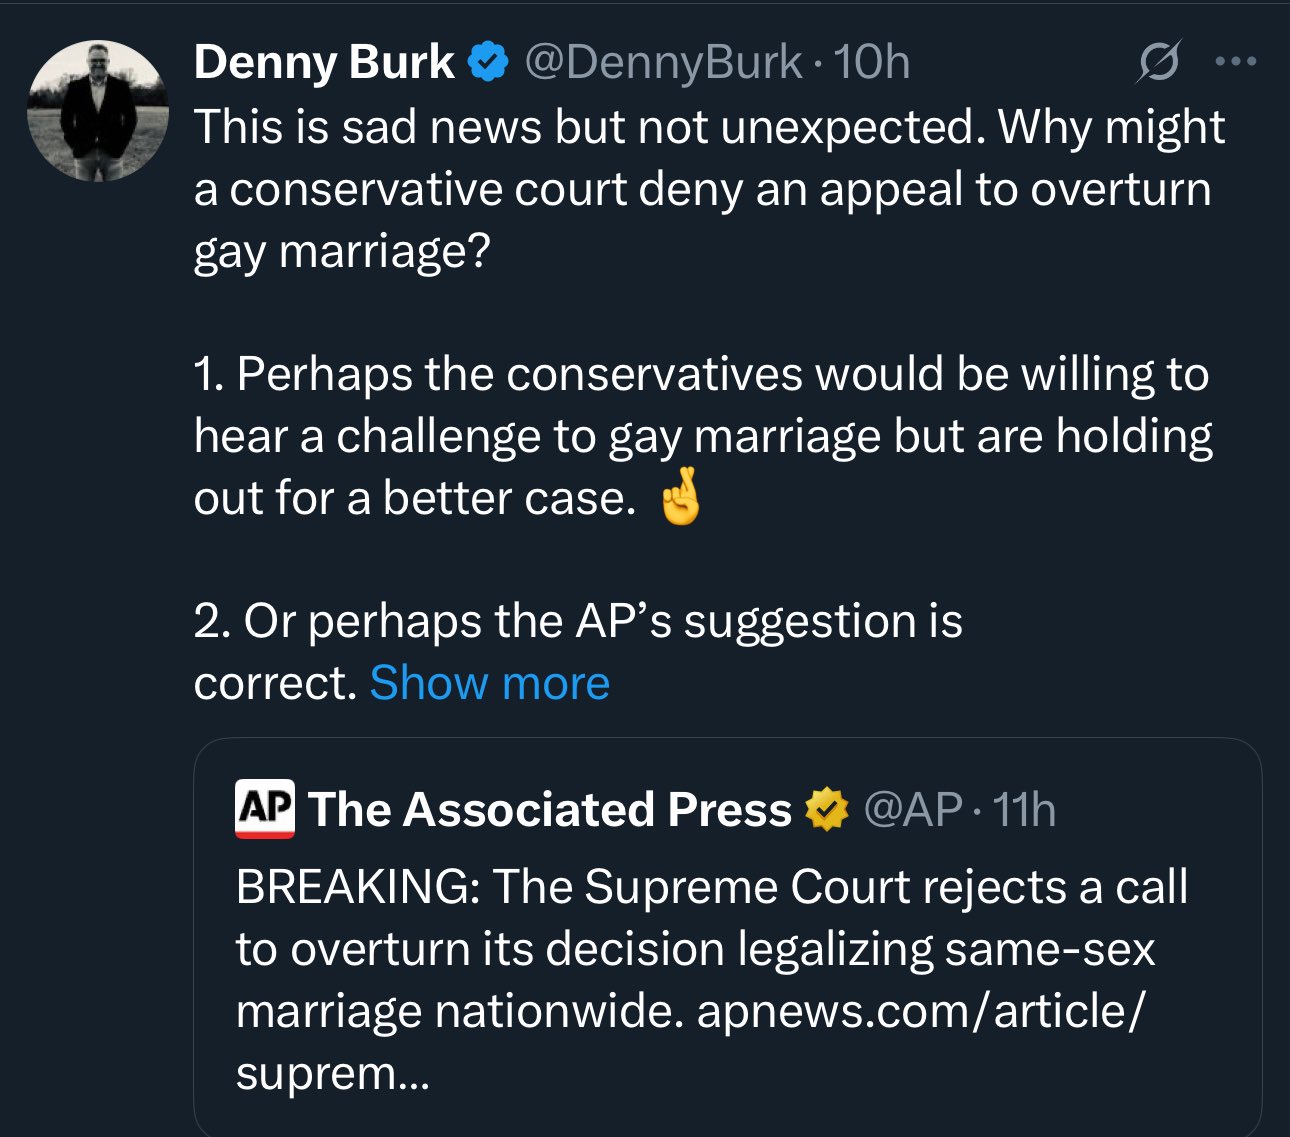Click The Associated Press account name
This screenshot has width=1290, height=1137.
[550, 809]
